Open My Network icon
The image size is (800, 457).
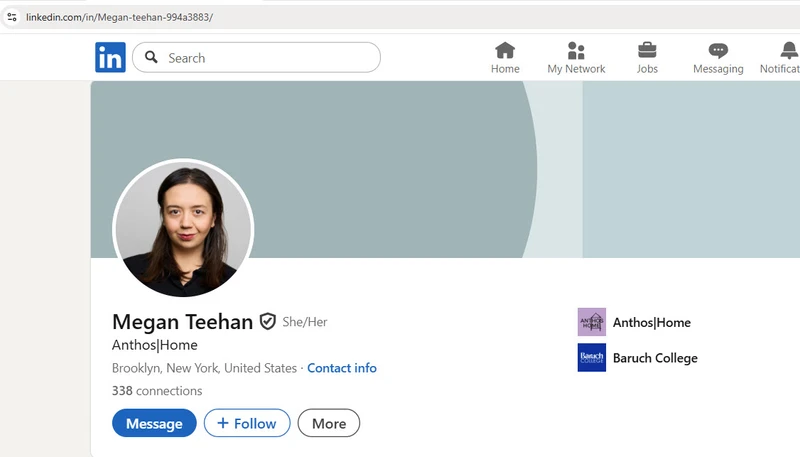click(x=576, y=51)
